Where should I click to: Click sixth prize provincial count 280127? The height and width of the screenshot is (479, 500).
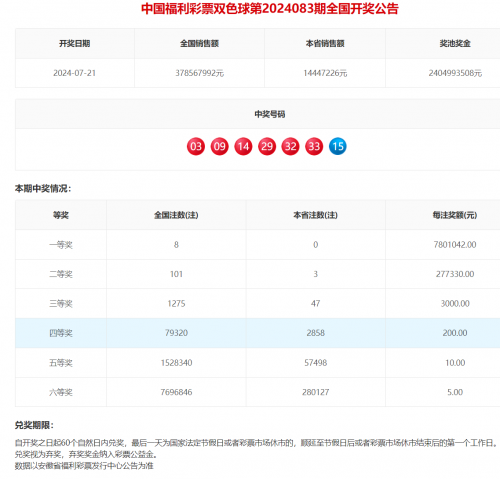pyautogui.click(x=315, y=392)
